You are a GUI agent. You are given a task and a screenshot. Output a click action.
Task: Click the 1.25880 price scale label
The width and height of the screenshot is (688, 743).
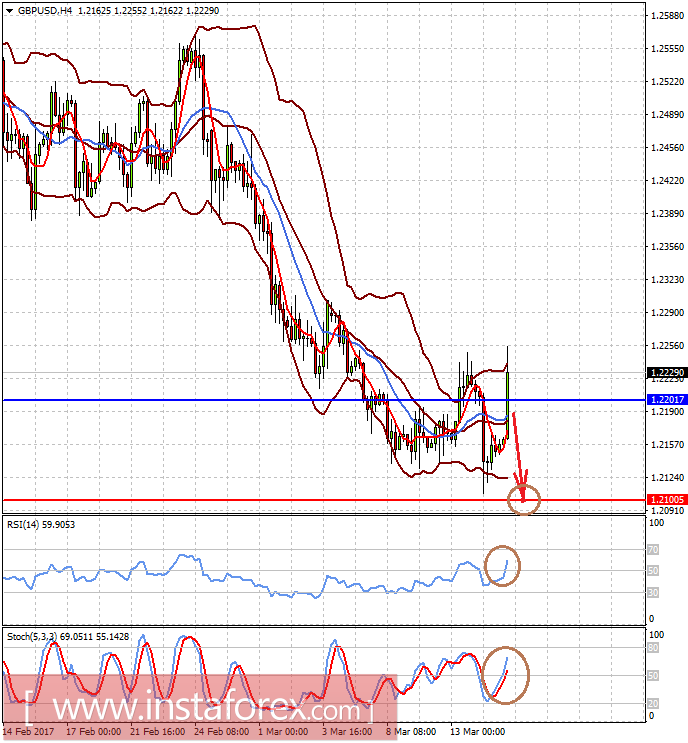(668, 16)
